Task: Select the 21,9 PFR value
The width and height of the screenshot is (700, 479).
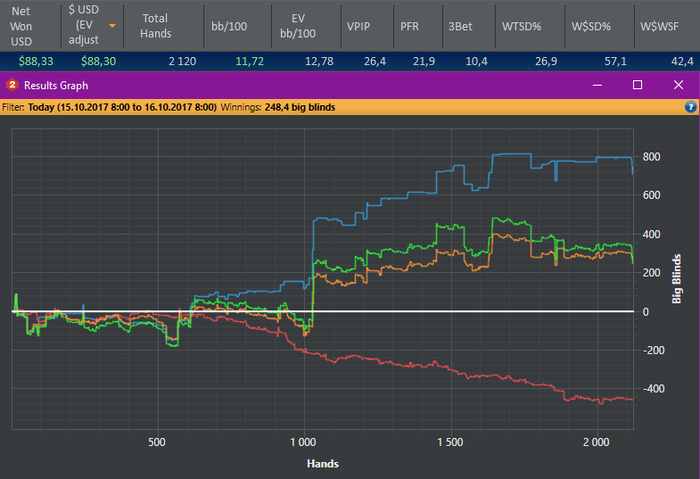Action: pos(424,61)
